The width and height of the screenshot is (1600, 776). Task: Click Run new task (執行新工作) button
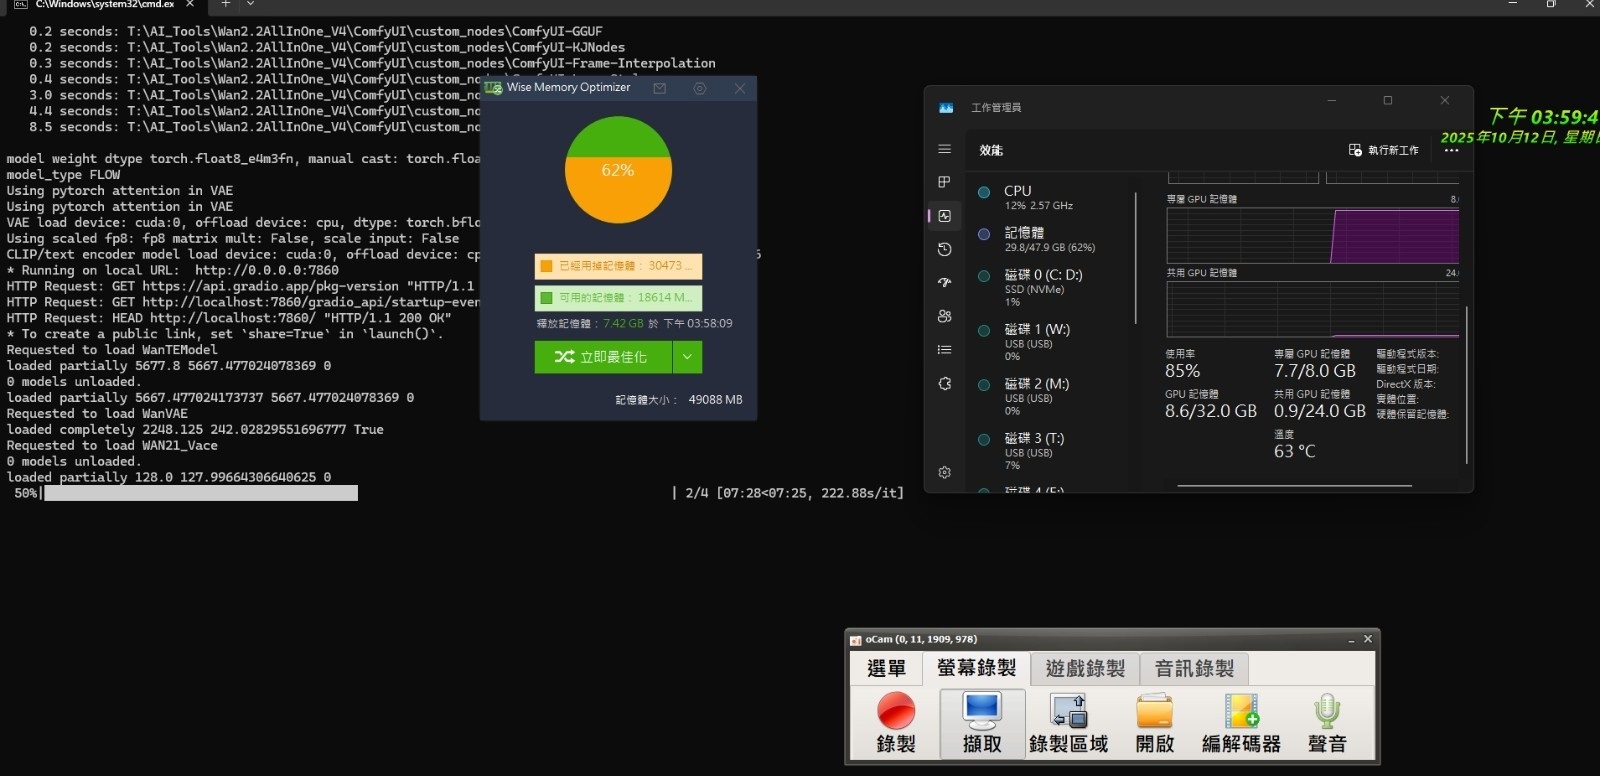[x=1383, y=150]
